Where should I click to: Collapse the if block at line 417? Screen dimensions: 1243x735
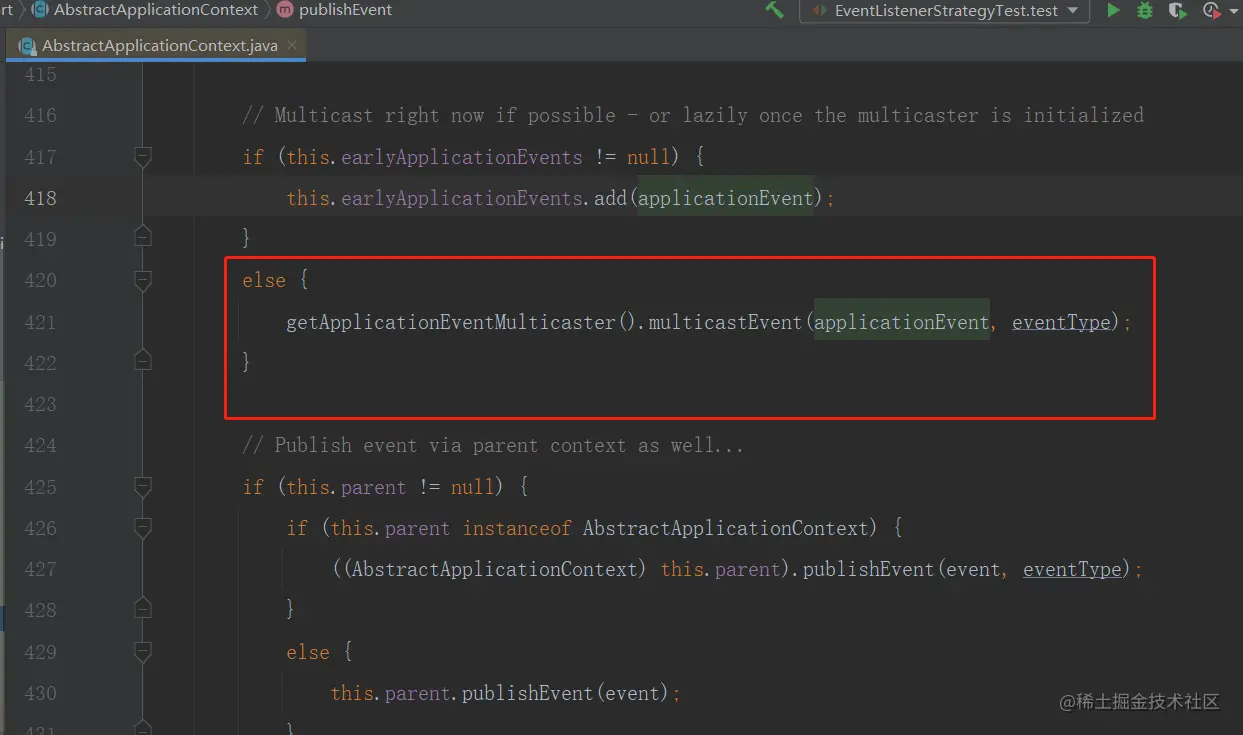(142, 157)
